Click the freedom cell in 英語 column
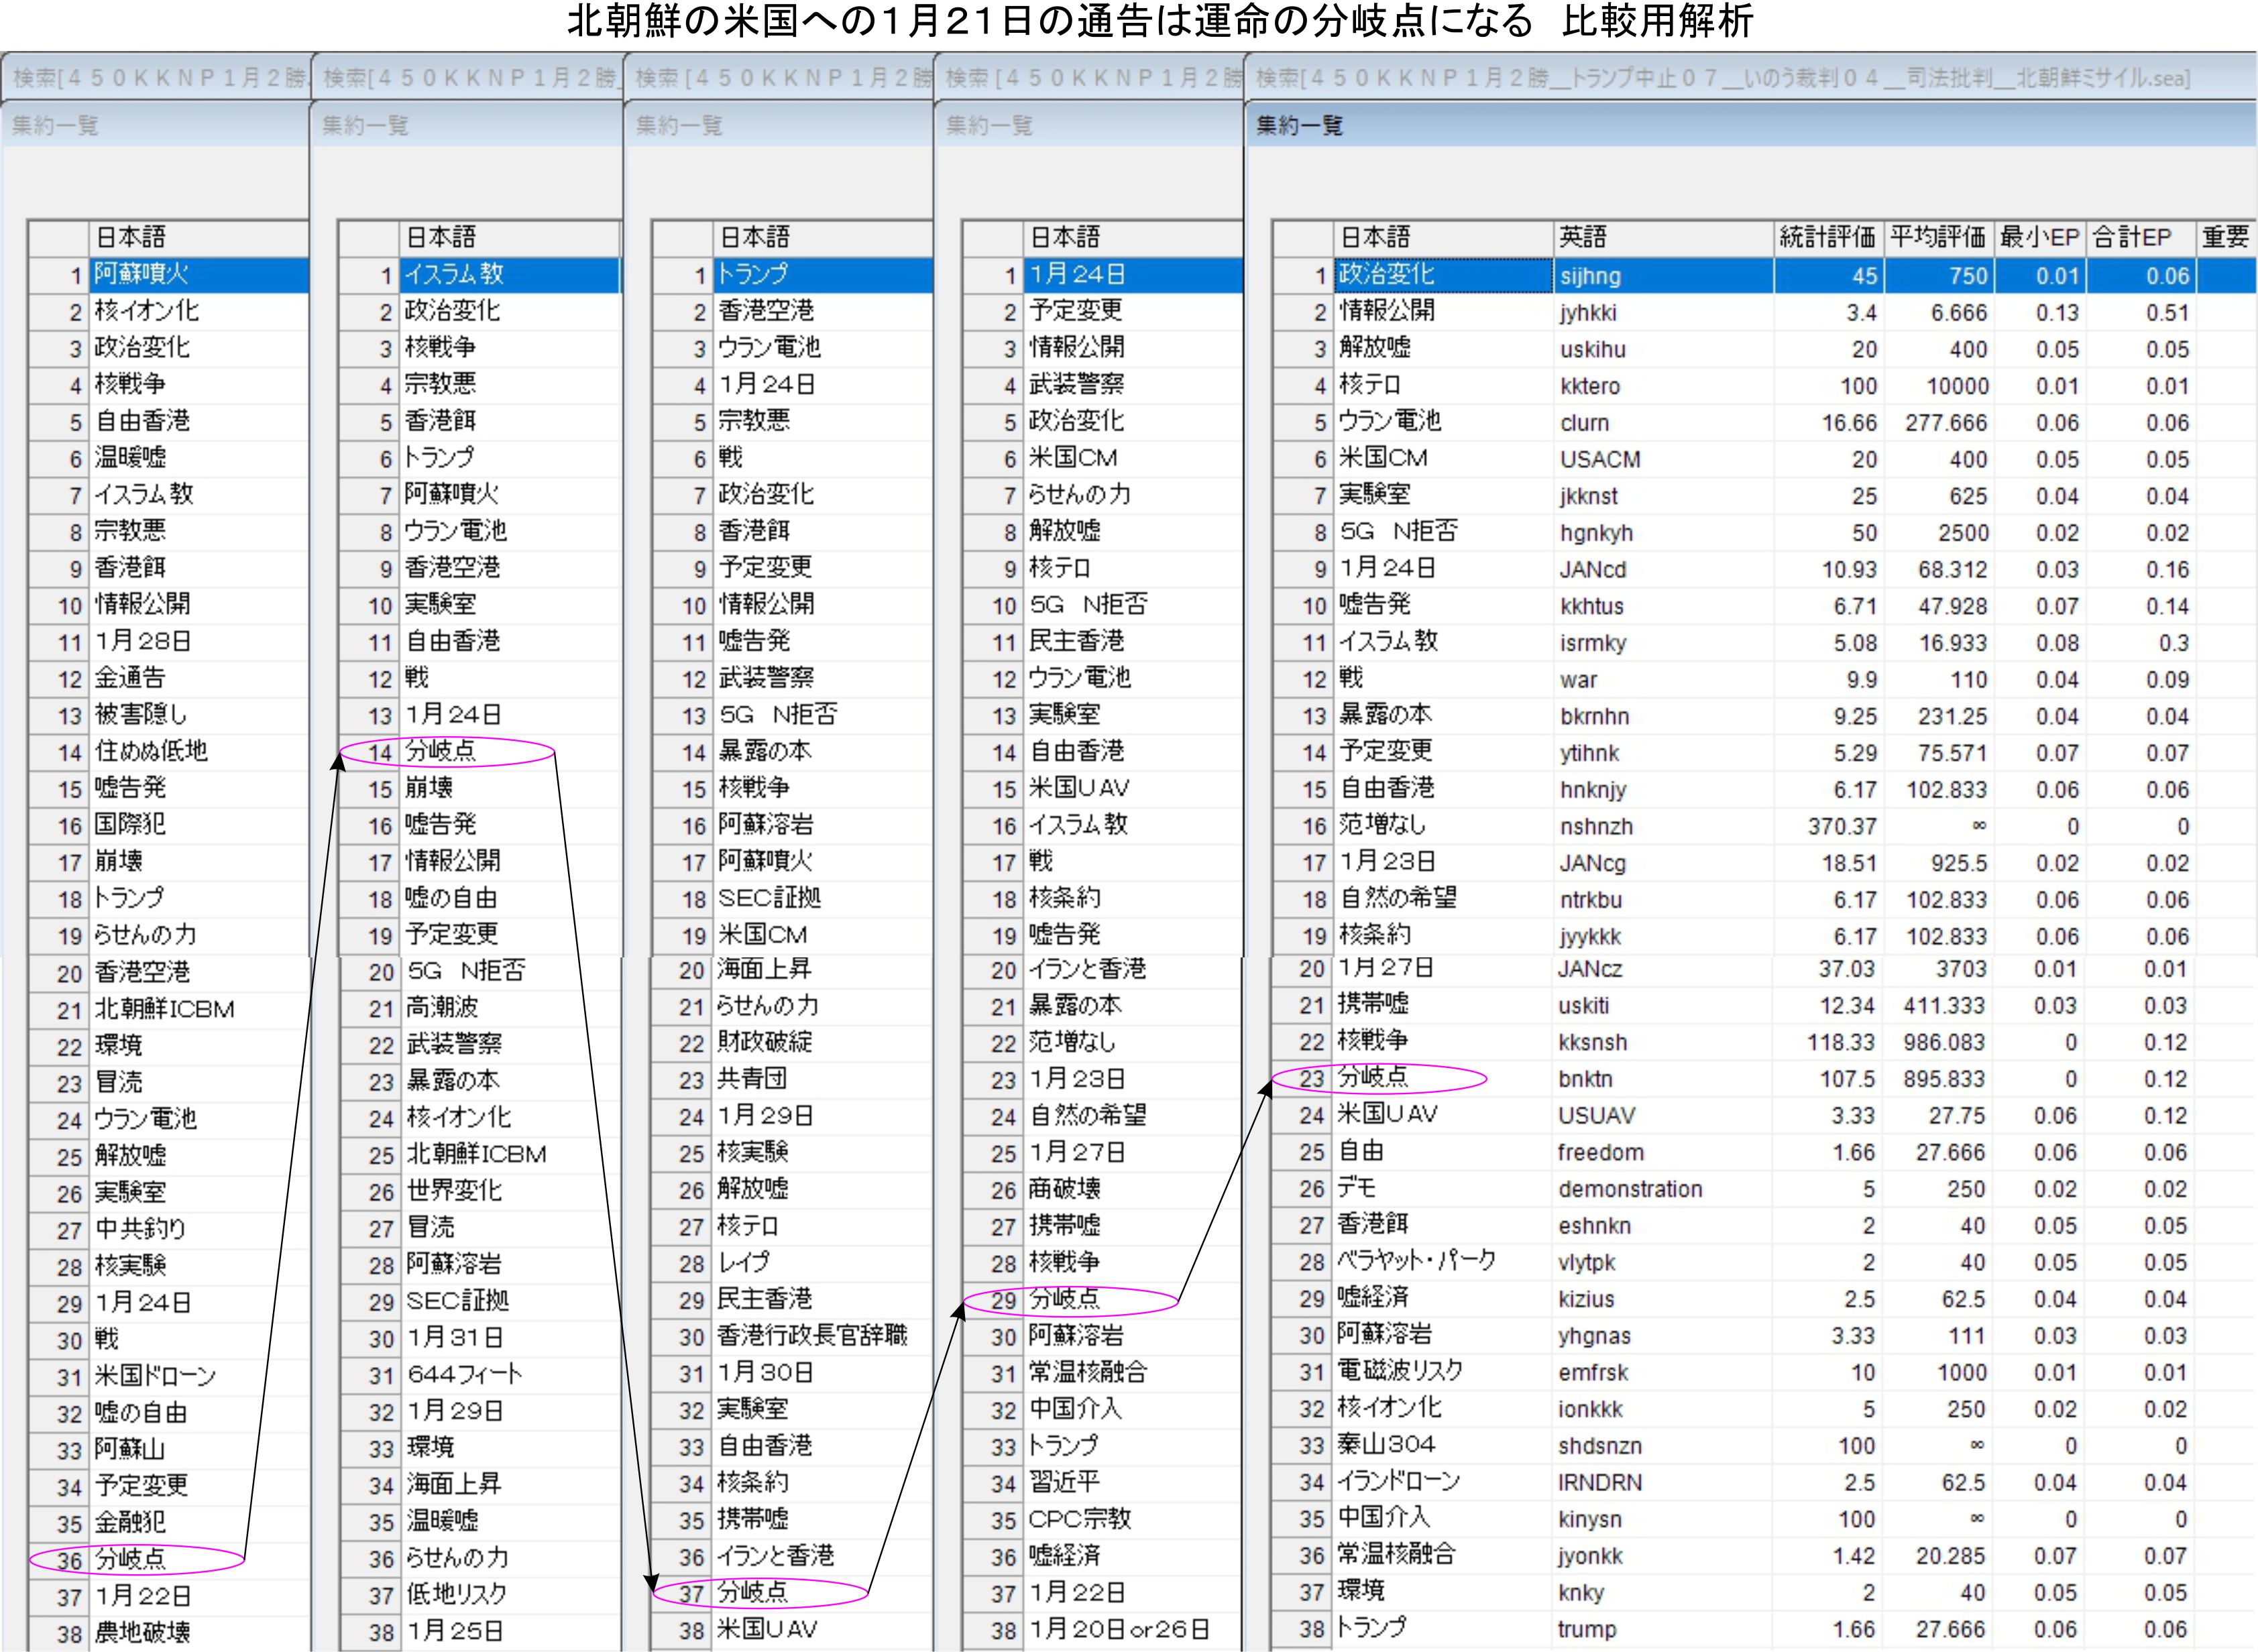2258x1652 pixels. point(1600,1152)
